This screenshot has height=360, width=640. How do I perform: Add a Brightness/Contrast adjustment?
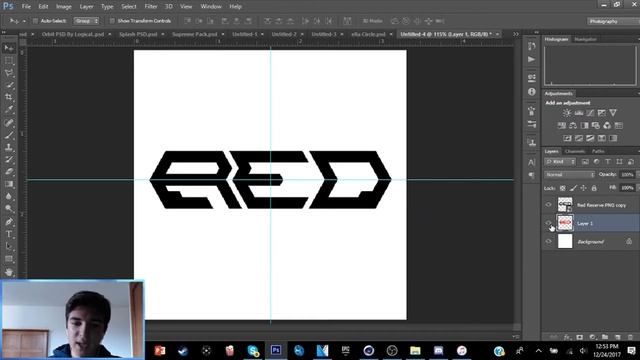point(567,113)
